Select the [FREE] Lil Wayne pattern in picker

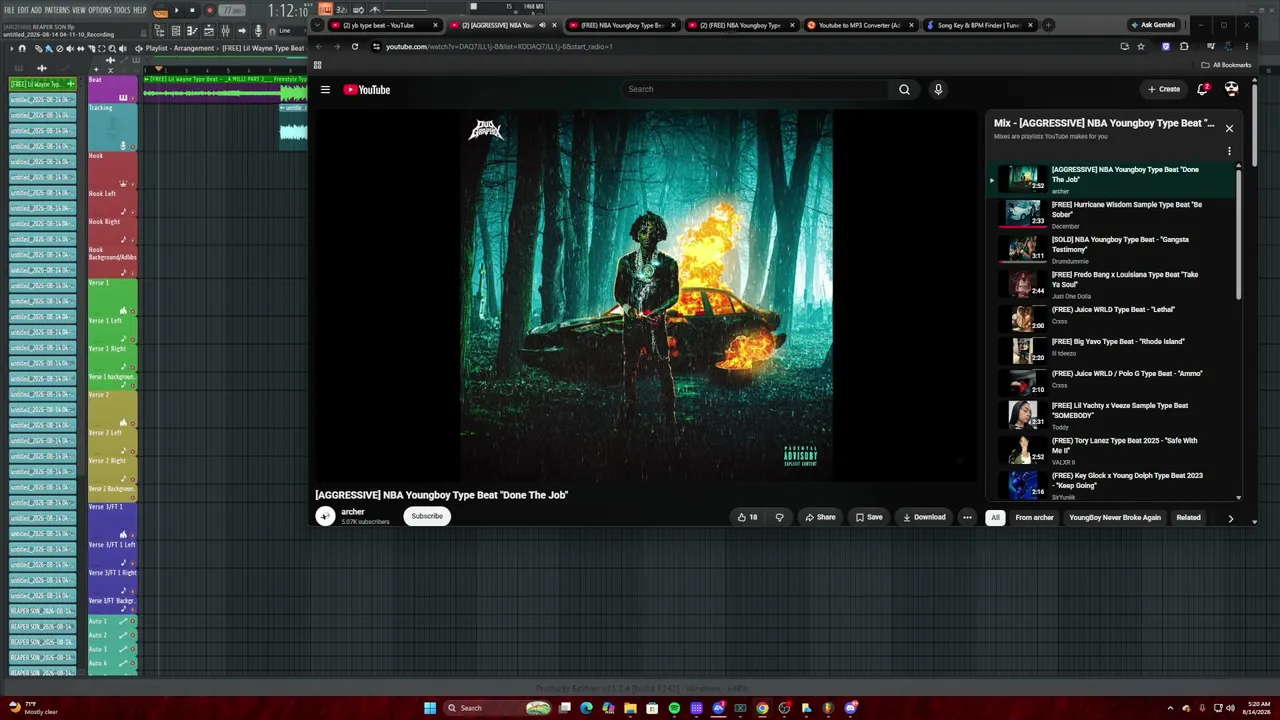coord(42,84)
